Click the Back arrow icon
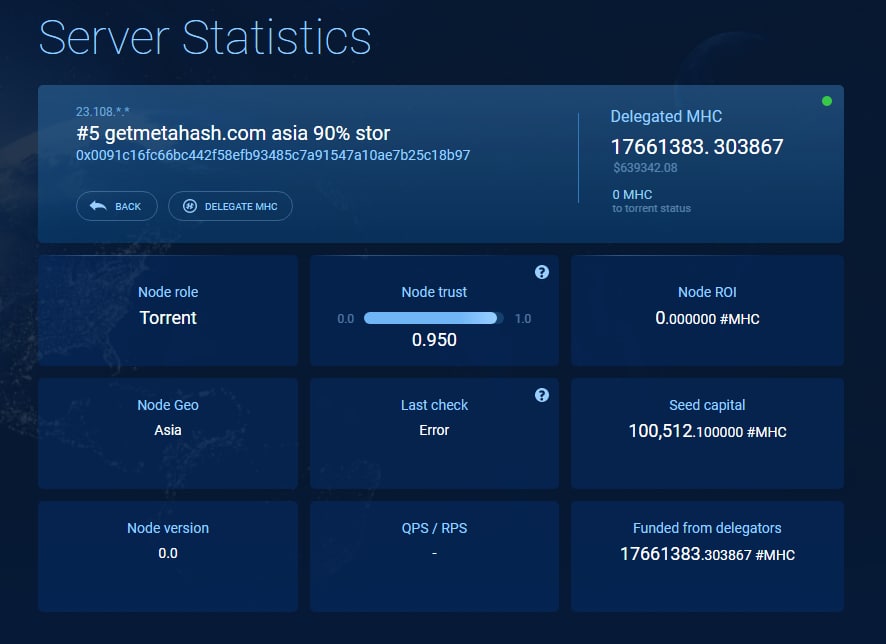The height and width of the screenshot is (644, 886). 98,206
